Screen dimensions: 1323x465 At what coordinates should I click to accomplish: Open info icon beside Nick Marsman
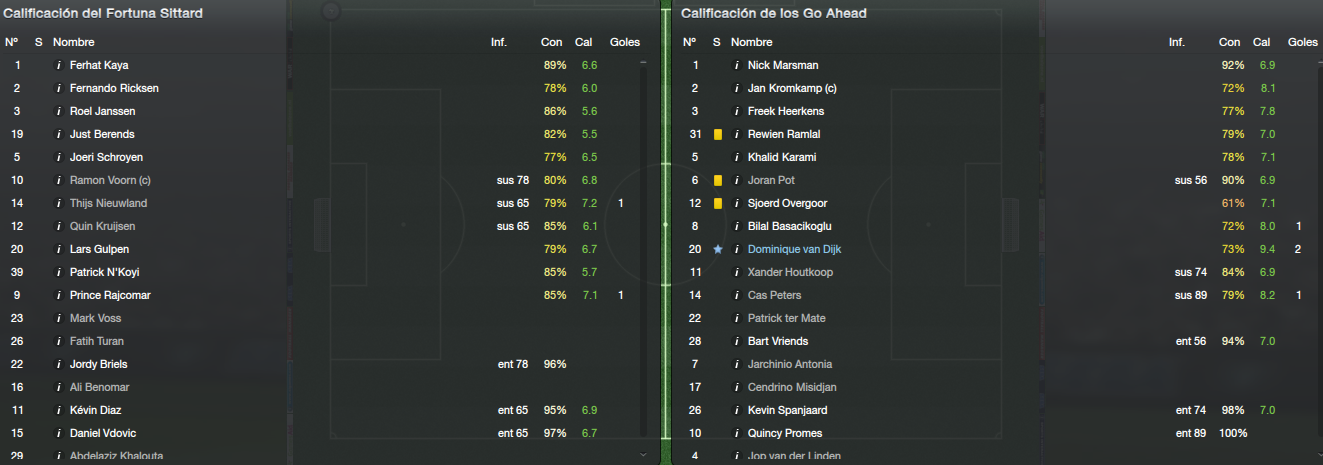pos(737,65)
